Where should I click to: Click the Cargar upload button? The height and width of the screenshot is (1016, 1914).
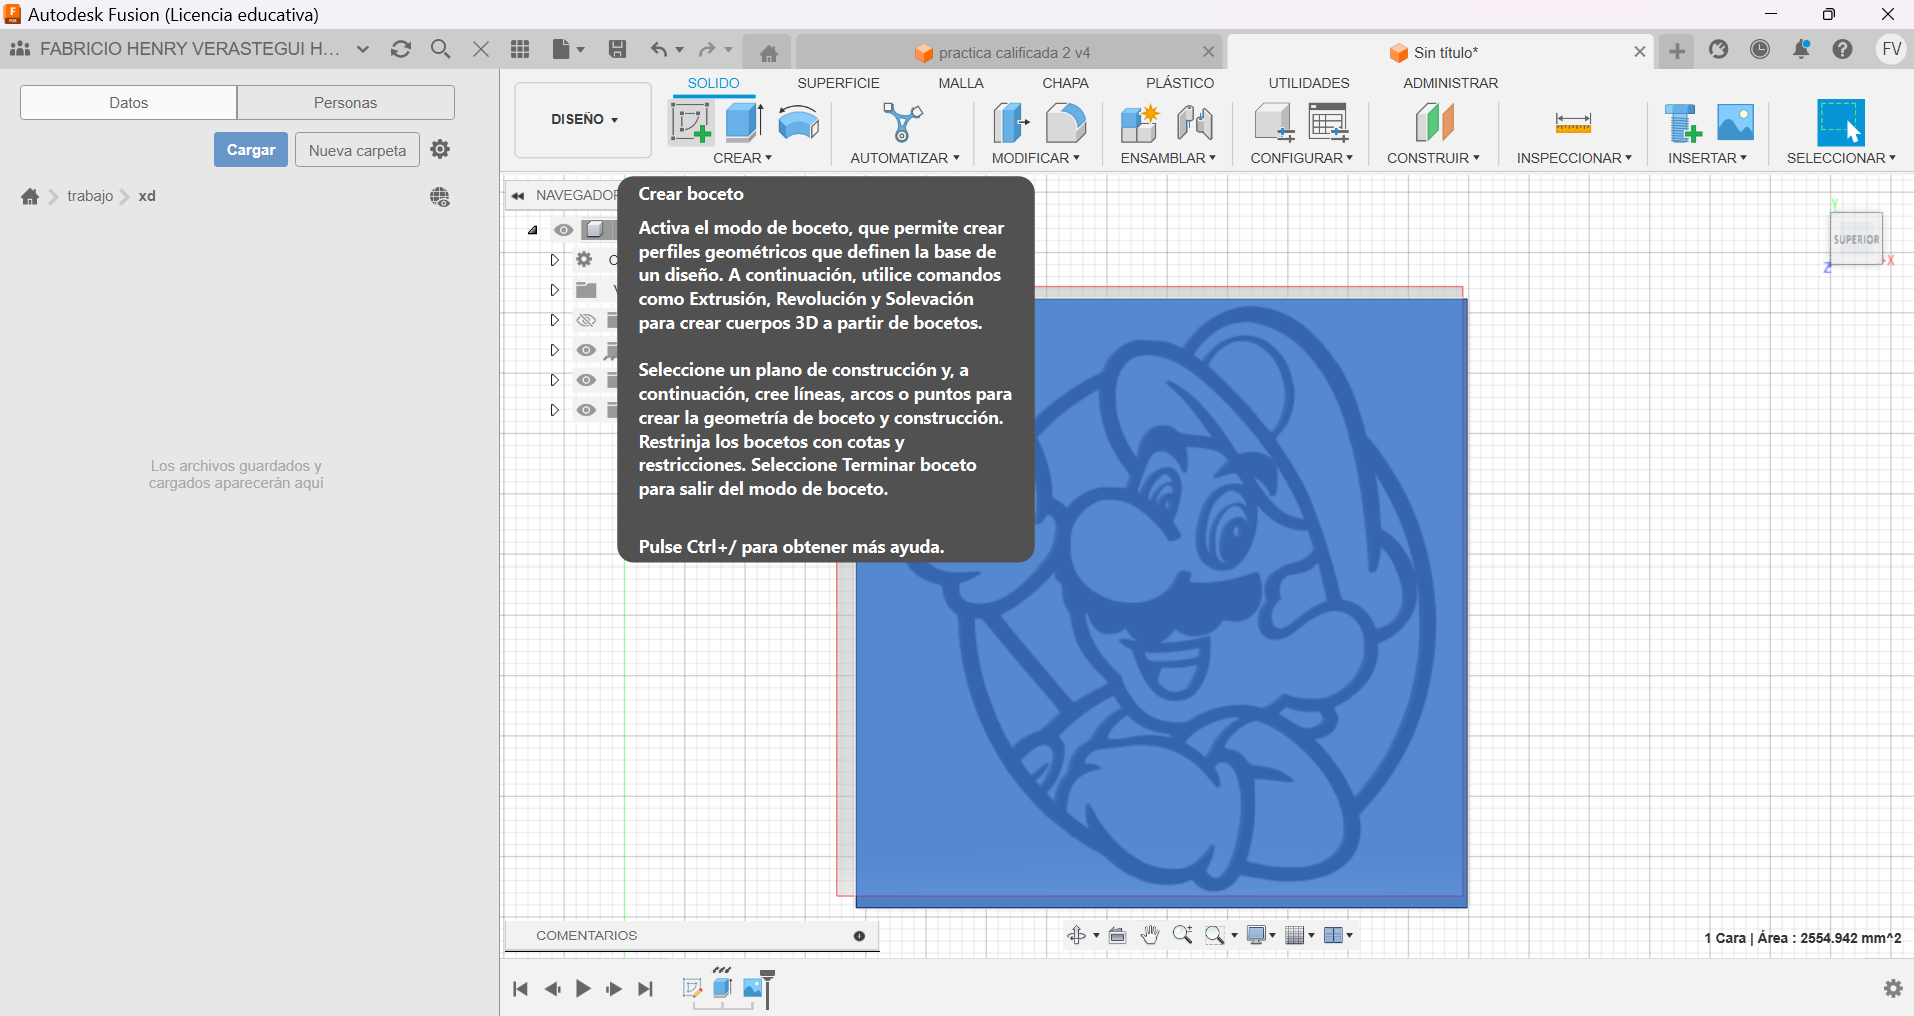pyautogui.click(x=251, y=150)
